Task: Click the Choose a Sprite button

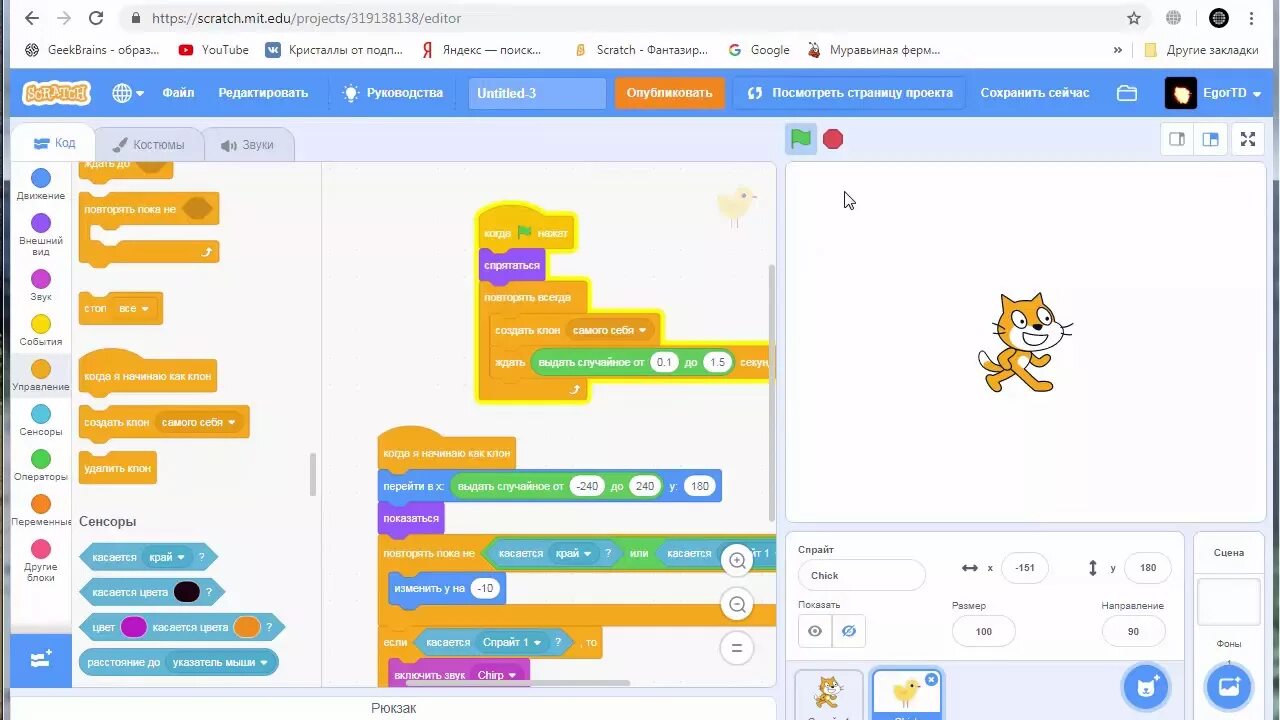Action: (1146, 686)
